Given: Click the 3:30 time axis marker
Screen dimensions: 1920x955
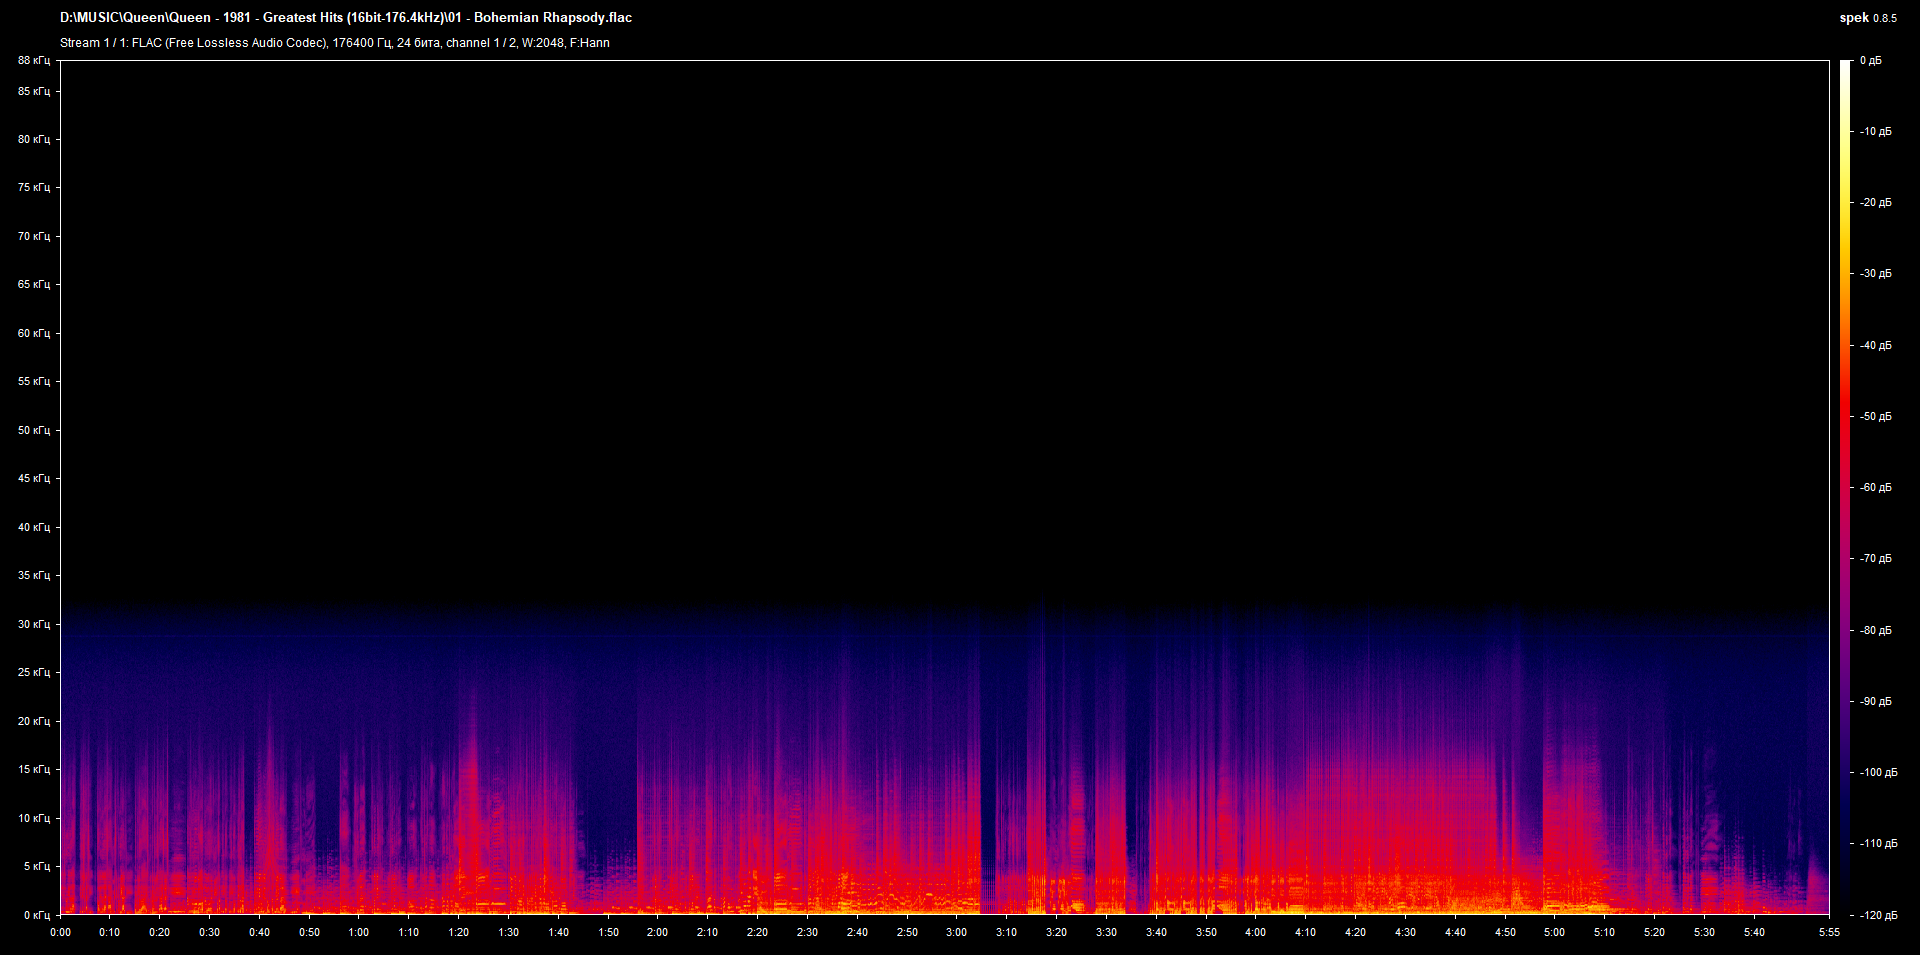Looking at the screenshot, I should point(1107,933).
